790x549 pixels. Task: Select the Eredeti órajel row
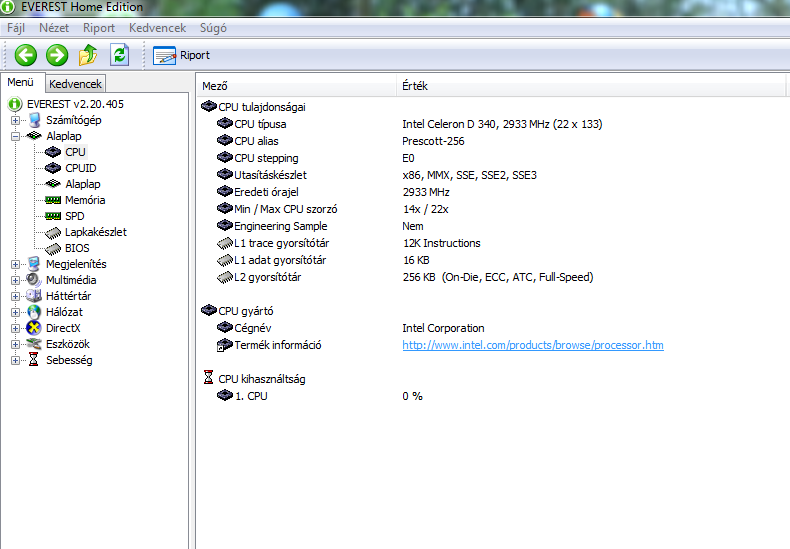[492, 192]
